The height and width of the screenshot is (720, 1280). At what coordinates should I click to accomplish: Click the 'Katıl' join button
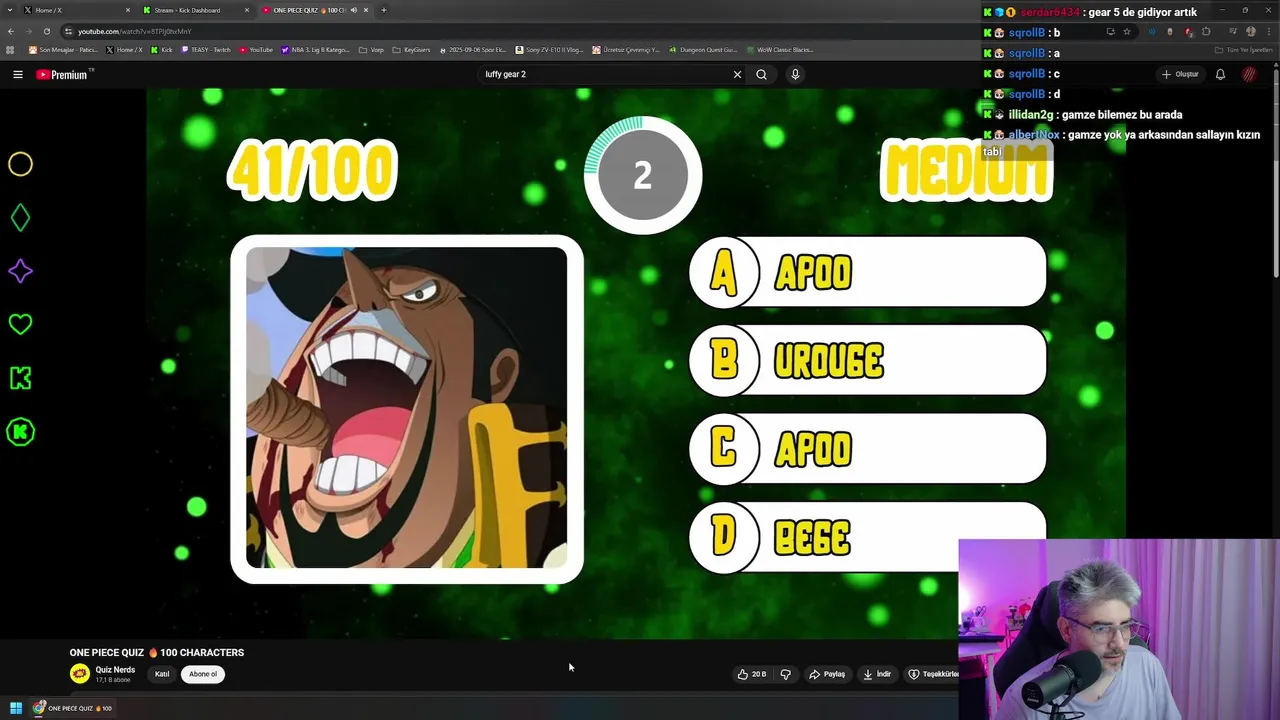(162, 674)
